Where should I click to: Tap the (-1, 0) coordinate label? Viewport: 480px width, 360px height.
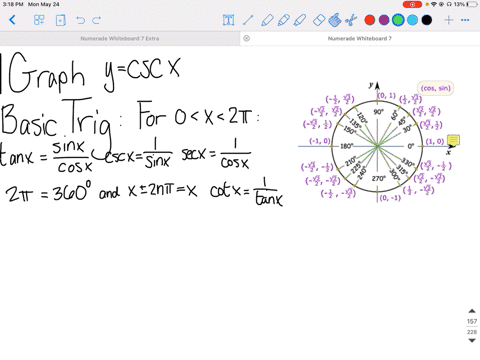click(x=319, y=141)
